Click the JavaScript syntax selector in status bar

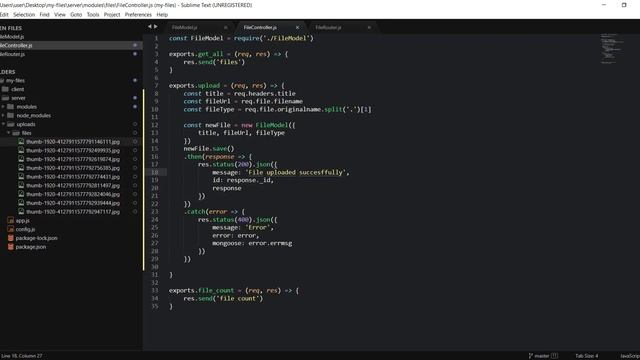tap(630, 356)
